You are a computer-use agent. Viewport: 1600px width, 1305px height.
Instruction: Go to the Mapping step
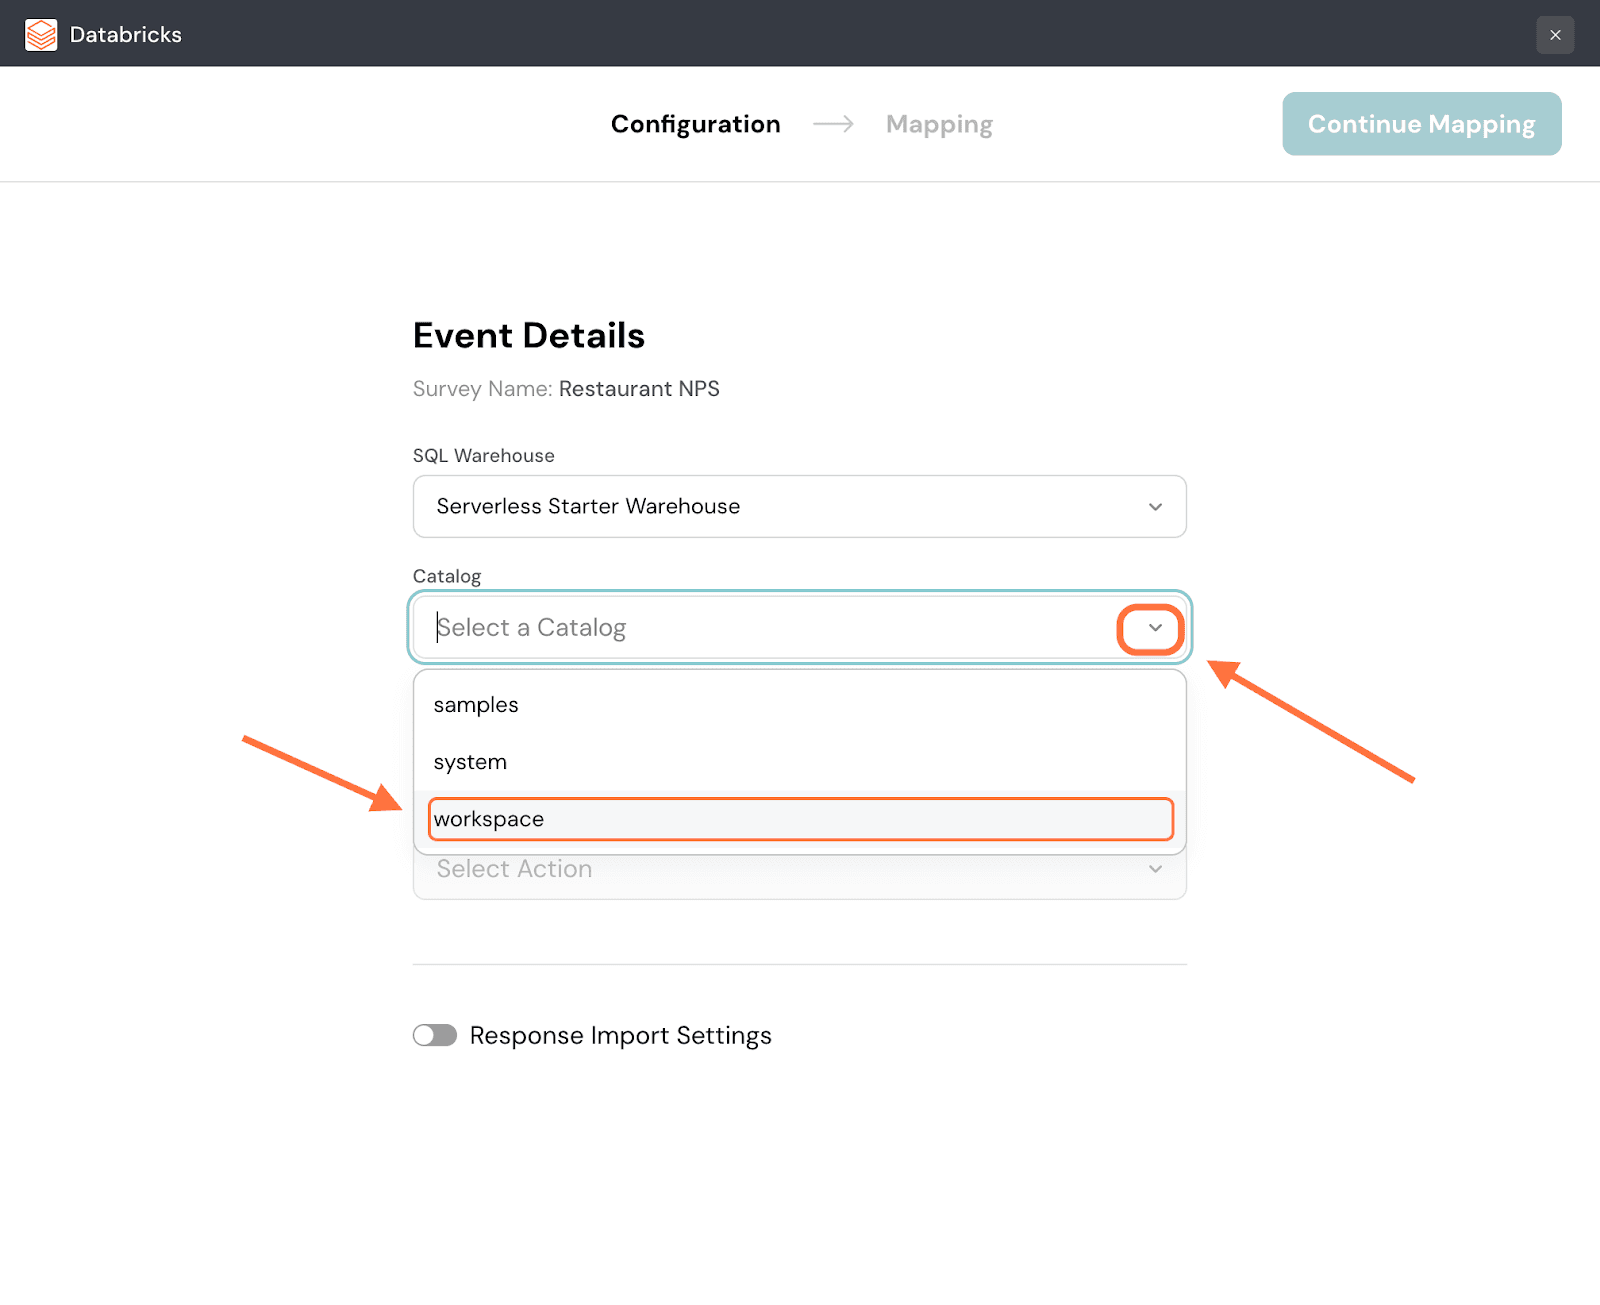pyautogui.click(x=939, y=124)
